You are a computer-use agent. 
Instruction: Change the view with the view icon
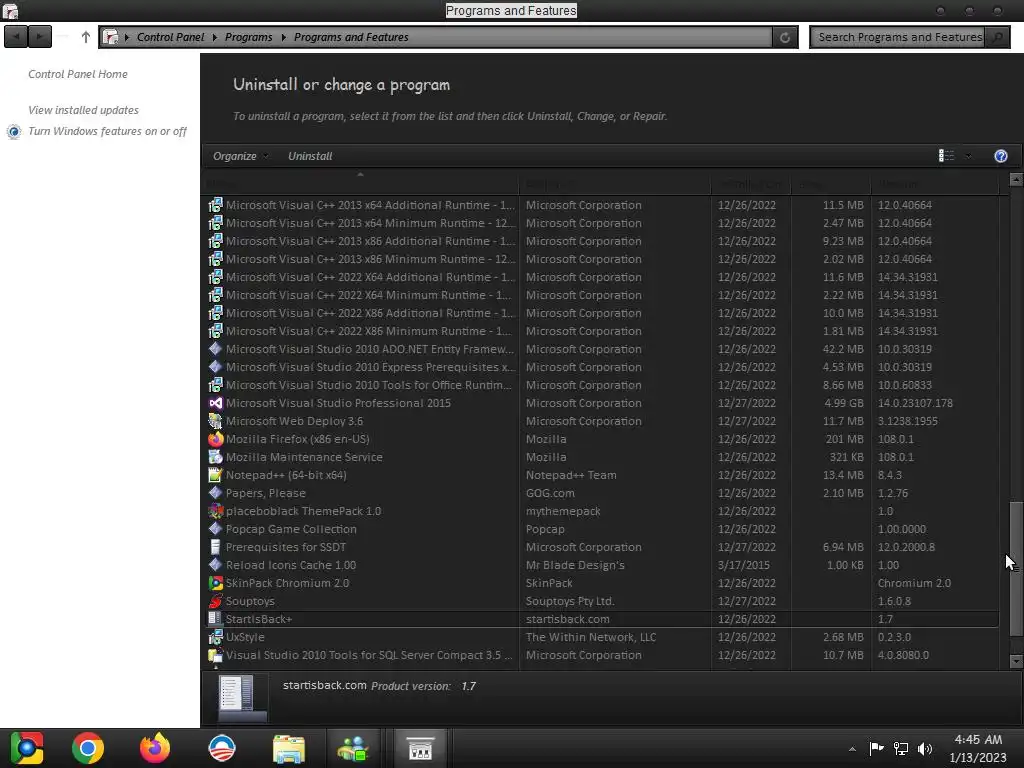point(946,155)
